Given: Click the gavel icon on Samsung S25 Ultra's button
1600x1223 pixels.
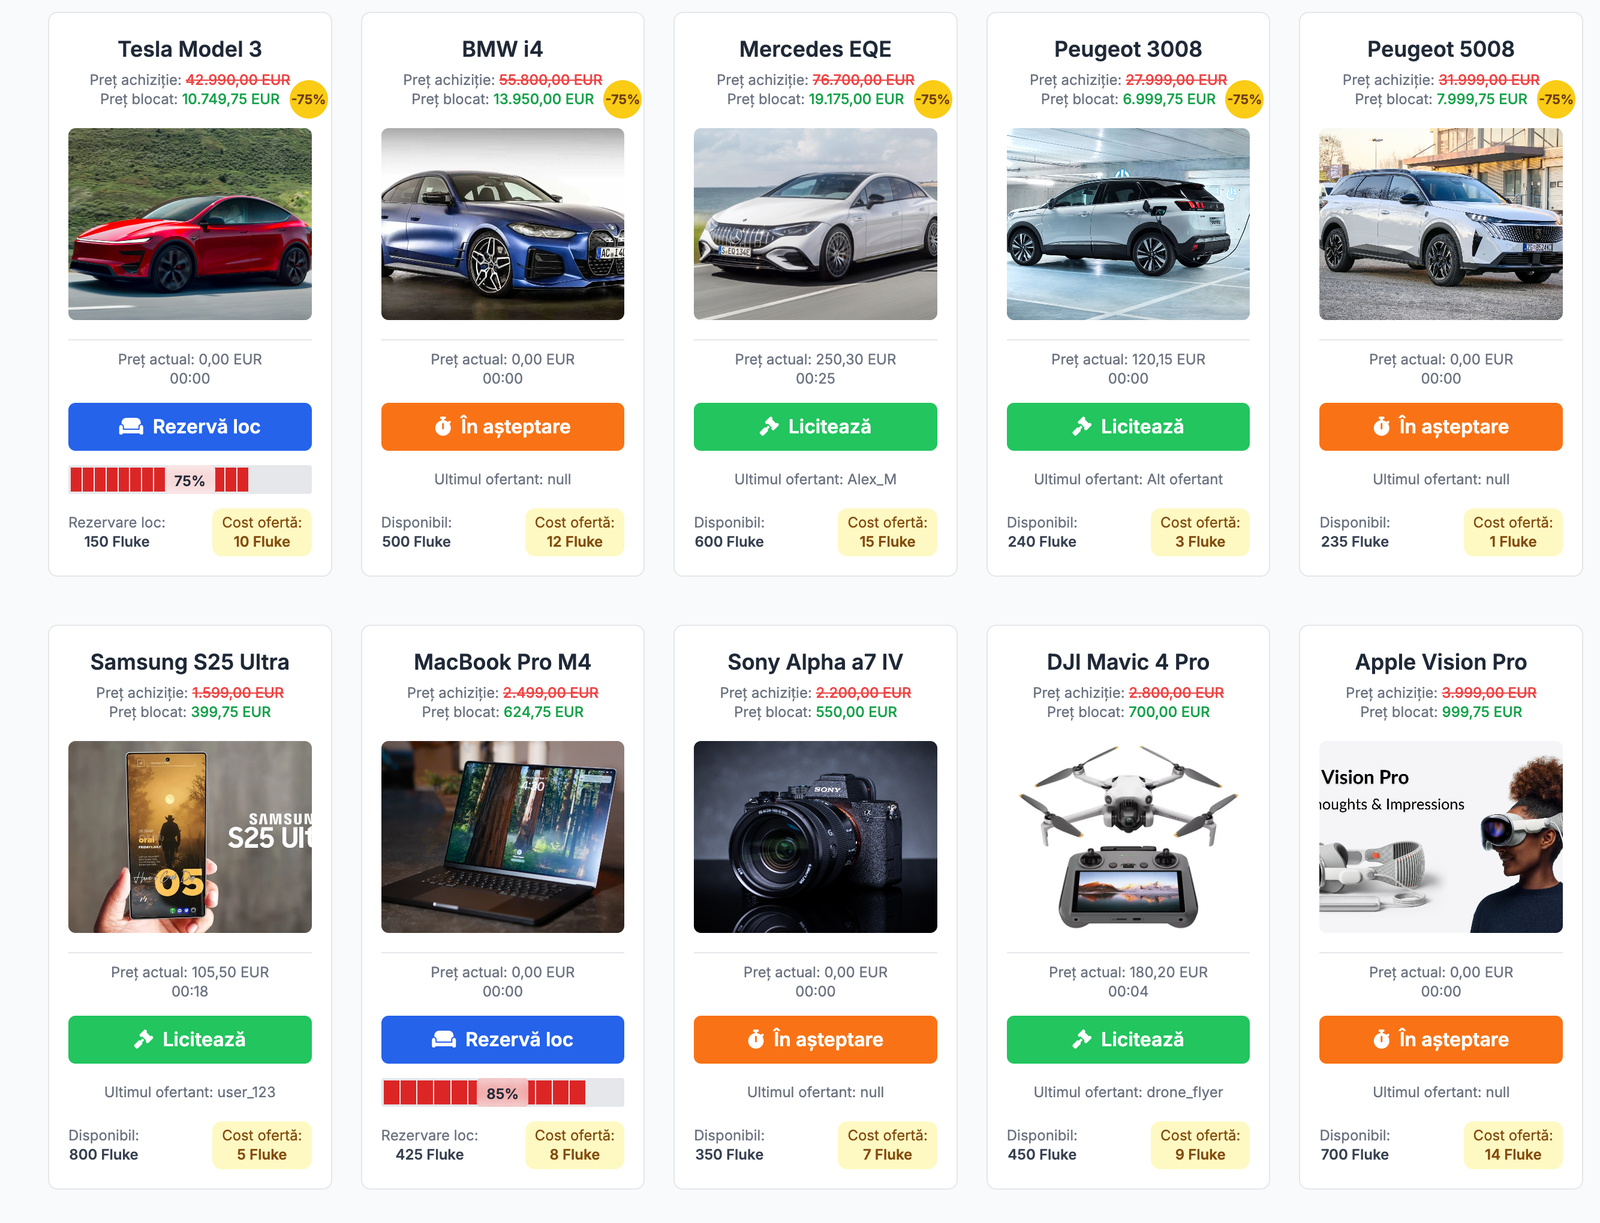Looking at the screenshot, I should pos(143,1040).
